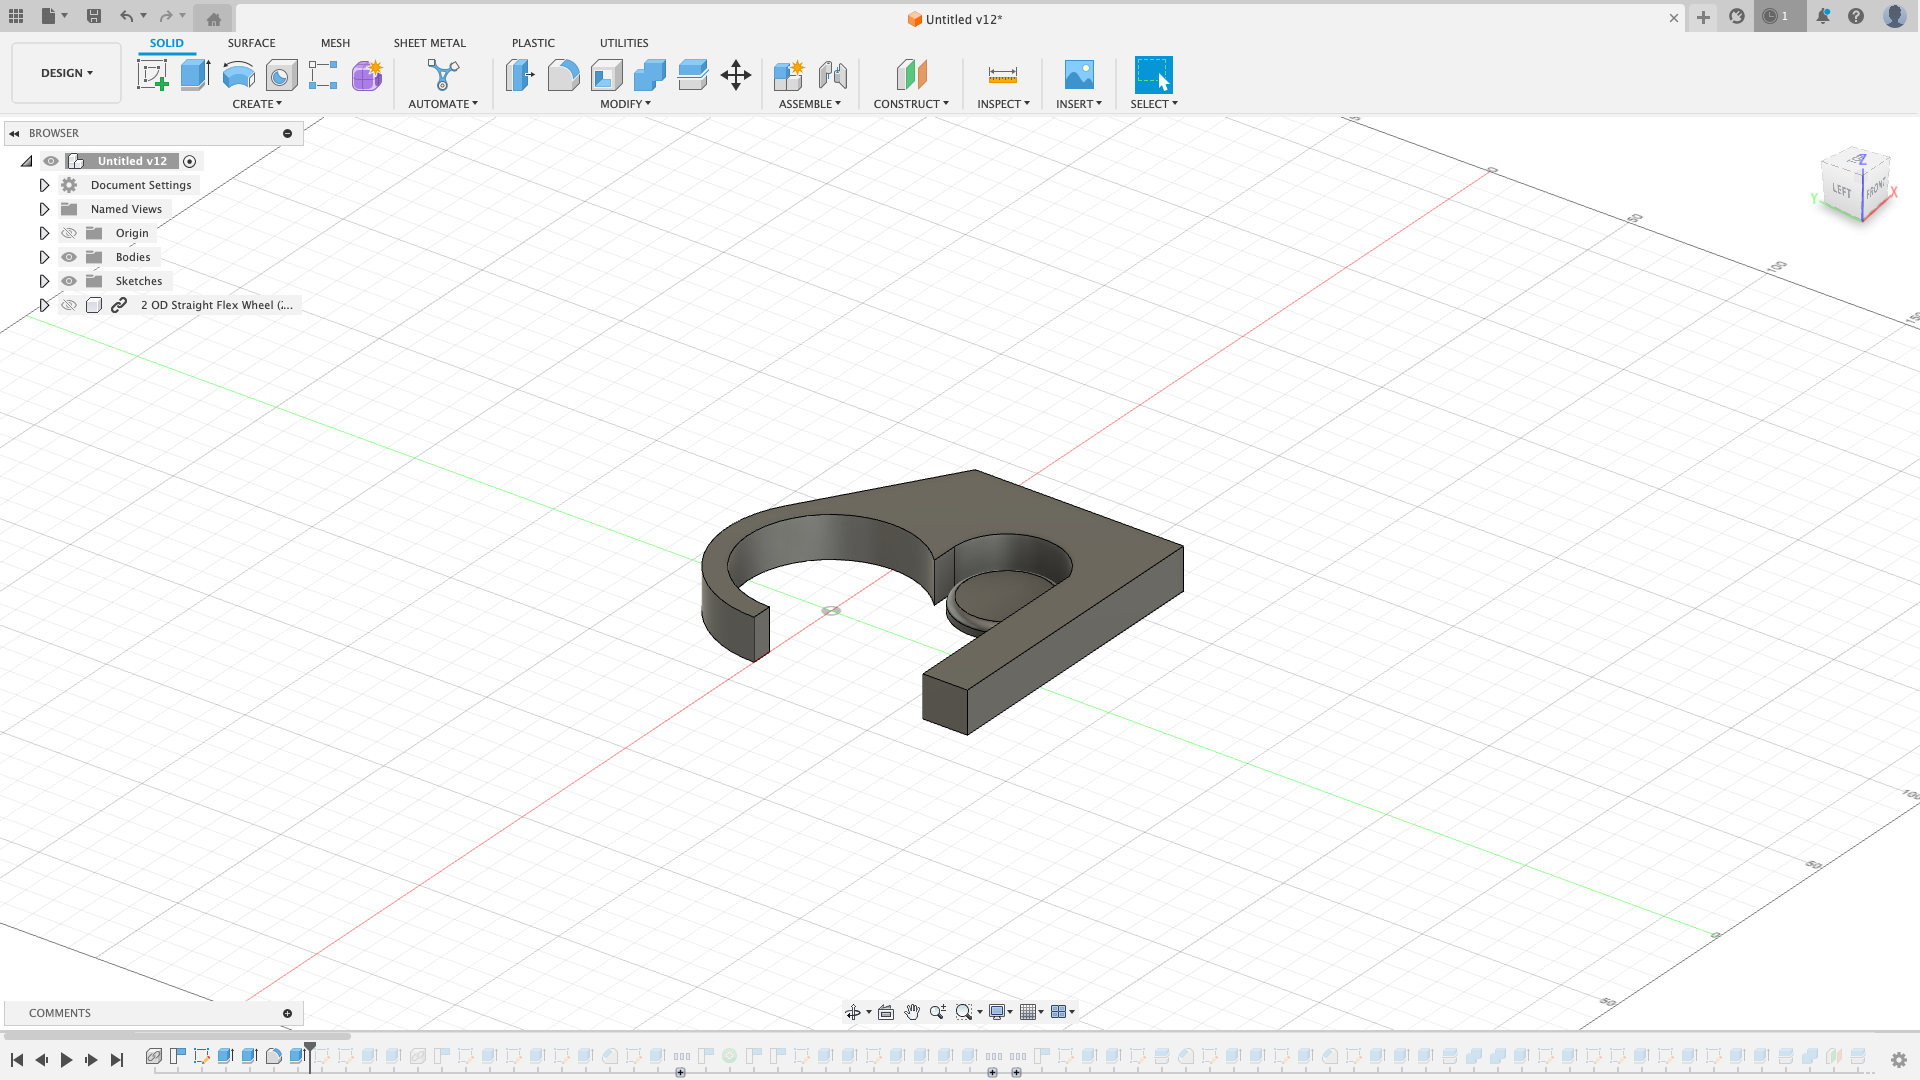Screen dimensions: 1920x1080
Task: Open the UTILITIES ribbon tab
Action: (623, 43)
